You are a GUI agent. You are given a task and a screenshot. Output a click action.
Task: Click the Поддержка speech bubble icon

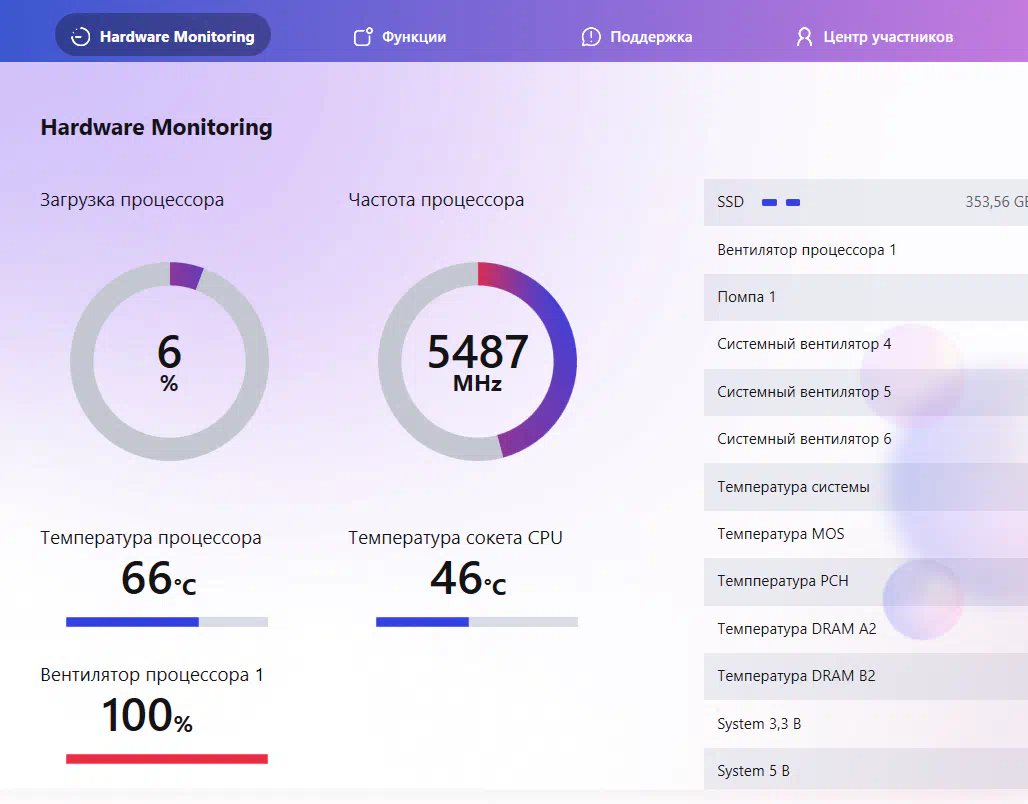tap(591, 37)
